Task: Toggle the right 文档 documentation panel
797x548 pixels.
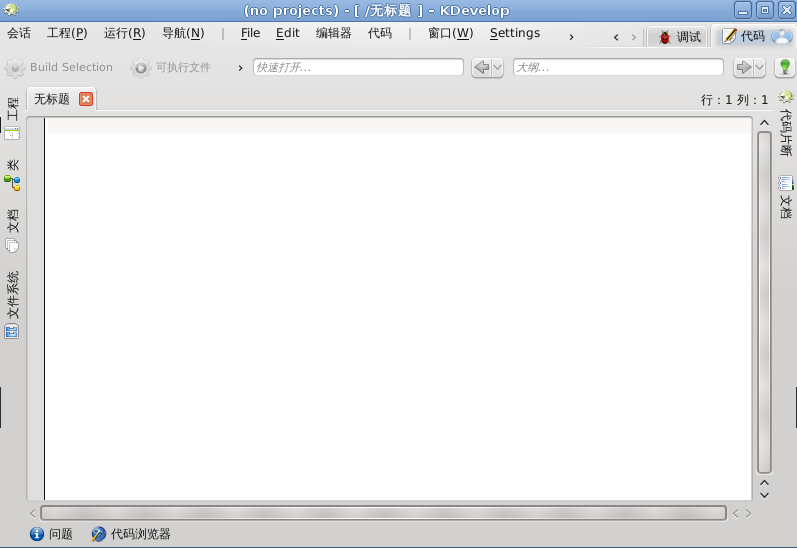Action: [x=786, y=198]
